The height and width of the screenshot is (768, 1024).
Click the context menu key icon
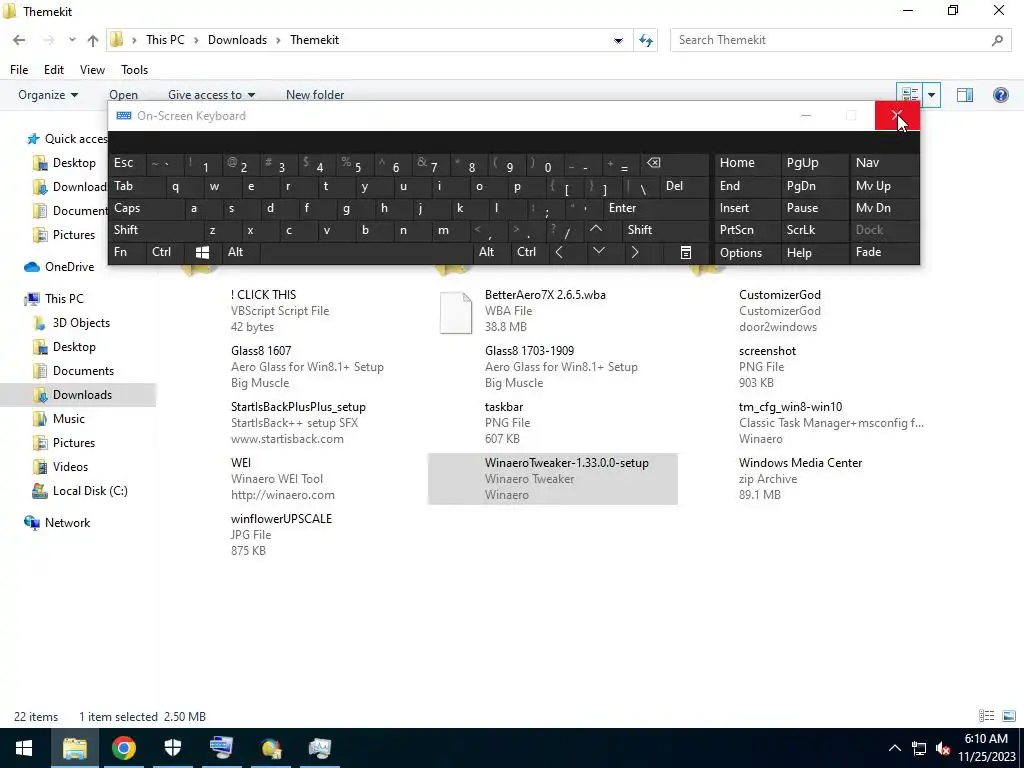(x=686, y=253)
